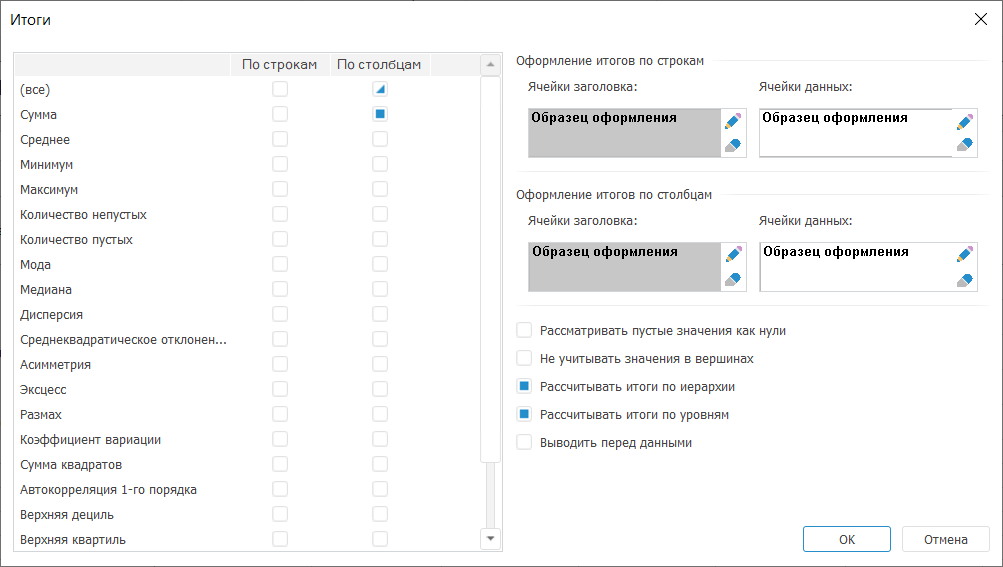Enable 'Рассматривать пустые значения как нули' checkbox
The width and height of the screenshot is (1003, 567).
click(524, 330)
